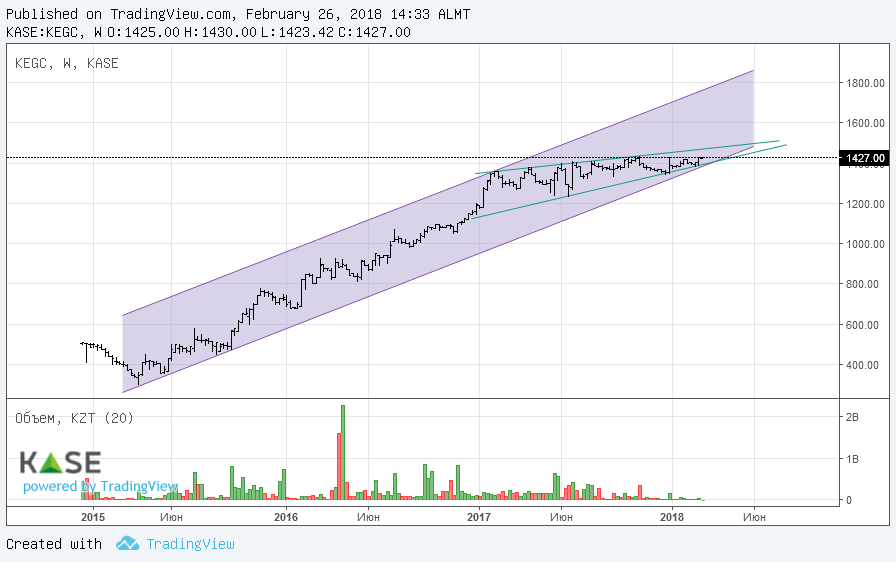Click the 'Июн' label before 2016
This screenshot has height=562, width=896.
[x=171, y=517]
